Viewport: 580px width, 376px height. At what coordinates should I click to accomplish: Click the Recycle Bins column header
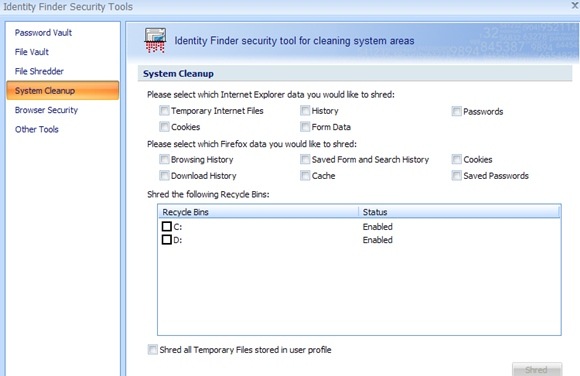coord(258,212)
